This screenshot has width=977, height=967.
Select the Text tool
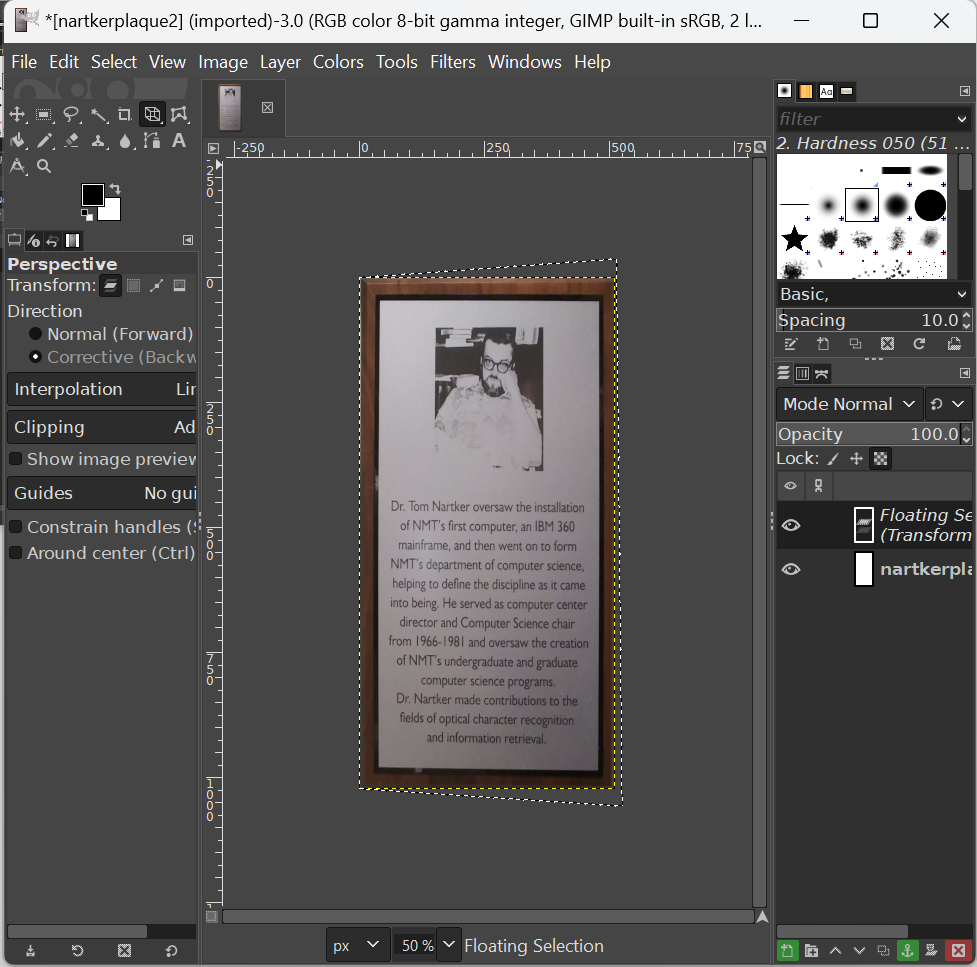(x=179, y=141)
